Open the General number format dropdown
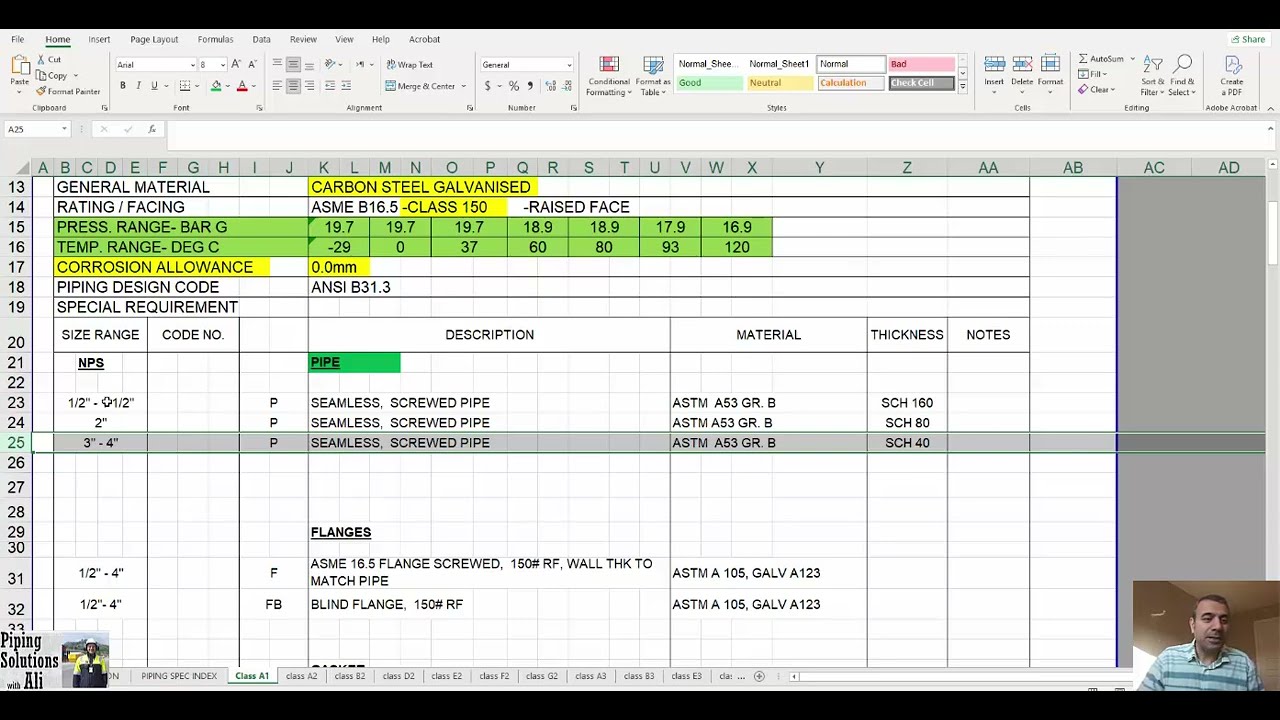Image resolution: width=1280 pixels, height=720 pixels. (x=569, y=65)
